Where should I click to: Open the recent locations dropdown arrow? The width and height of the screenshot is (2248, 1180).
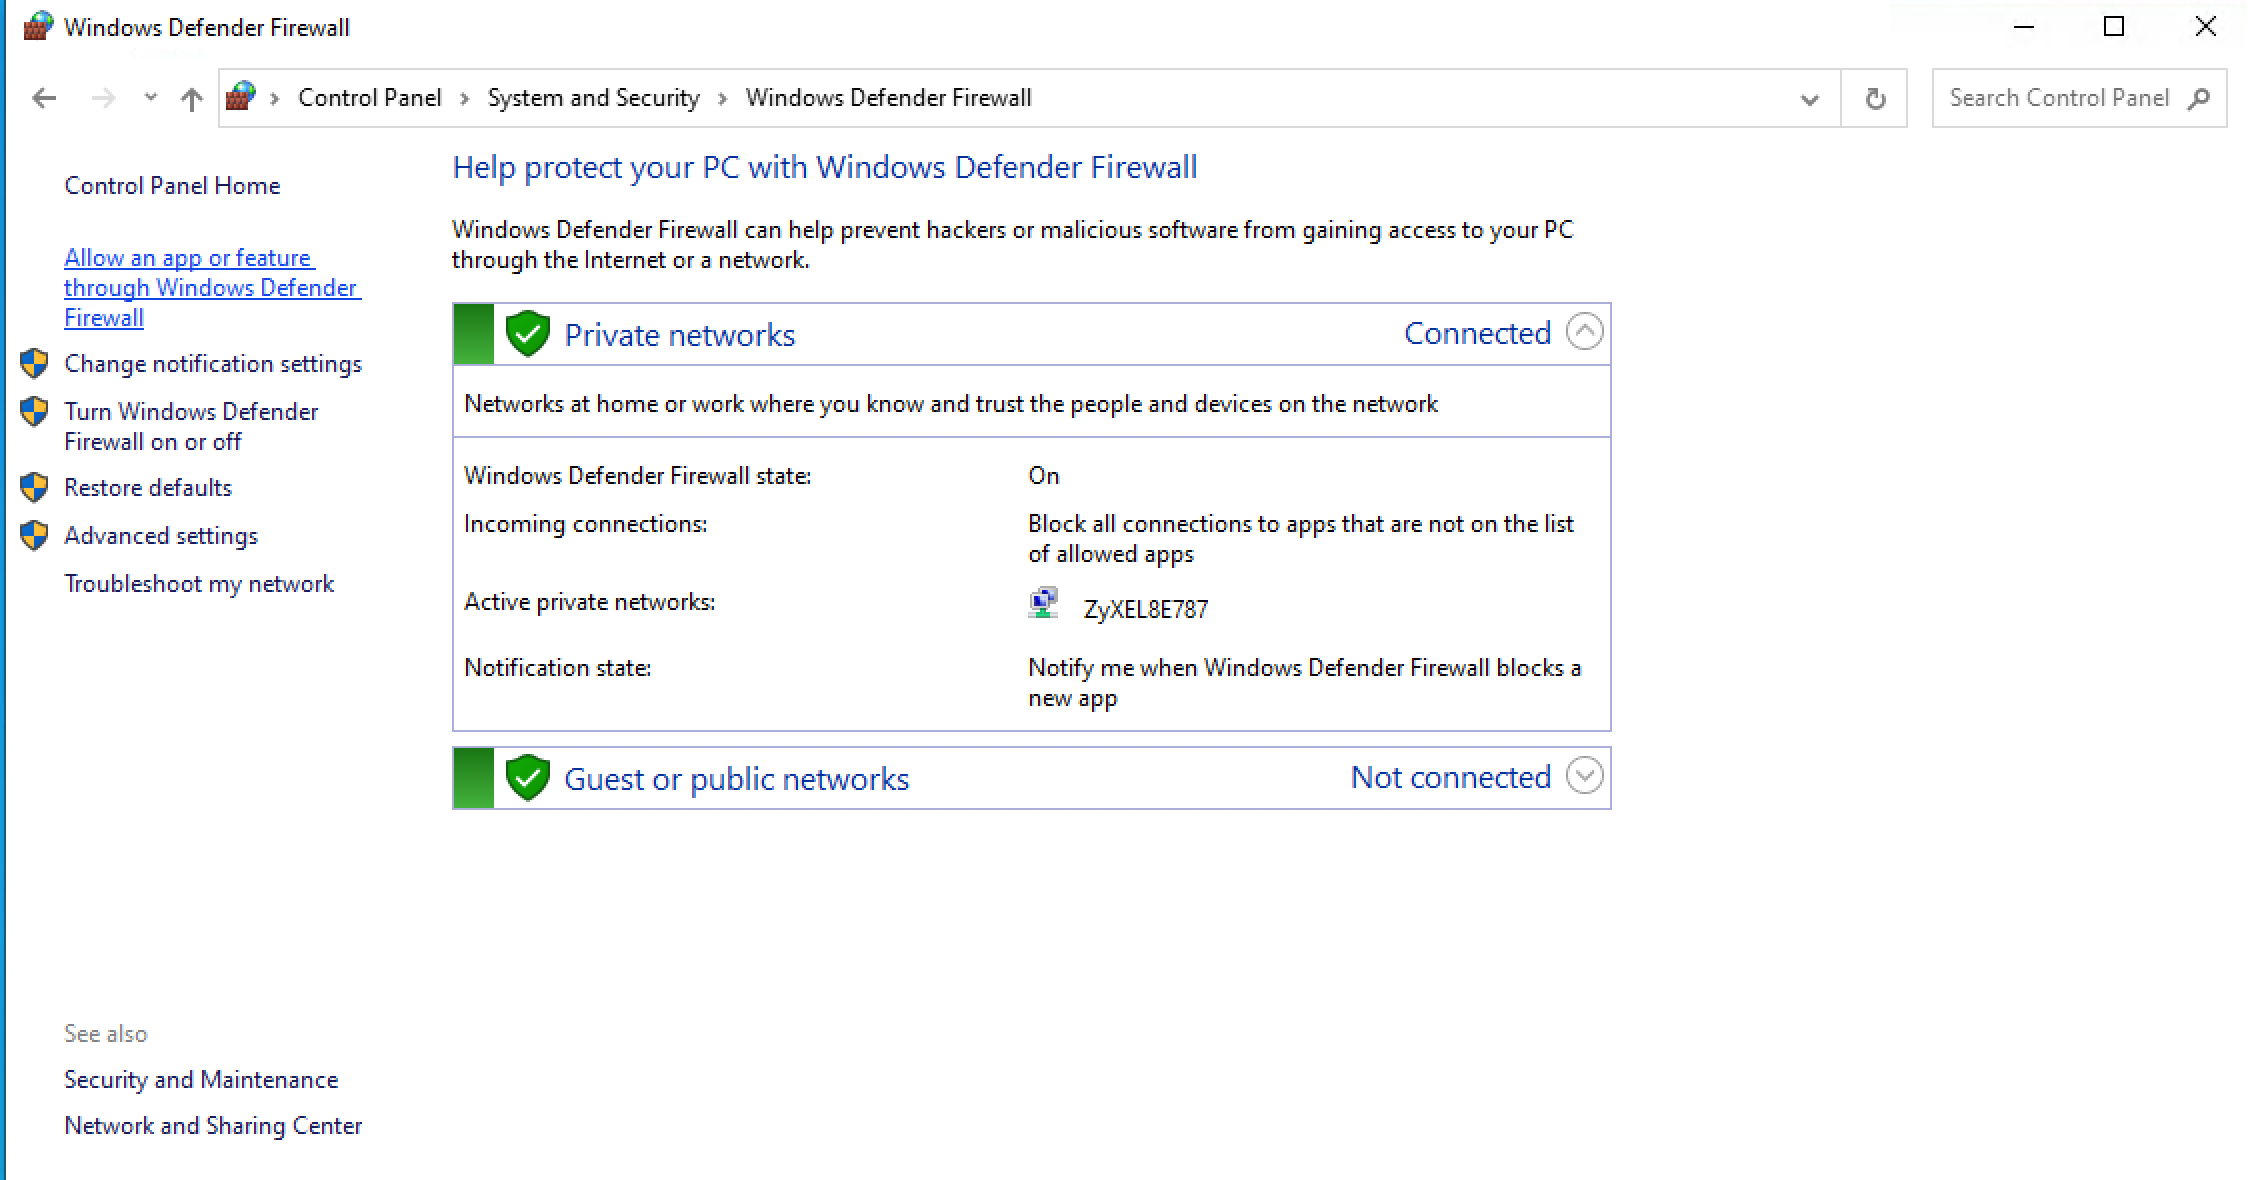pos(150,98)
